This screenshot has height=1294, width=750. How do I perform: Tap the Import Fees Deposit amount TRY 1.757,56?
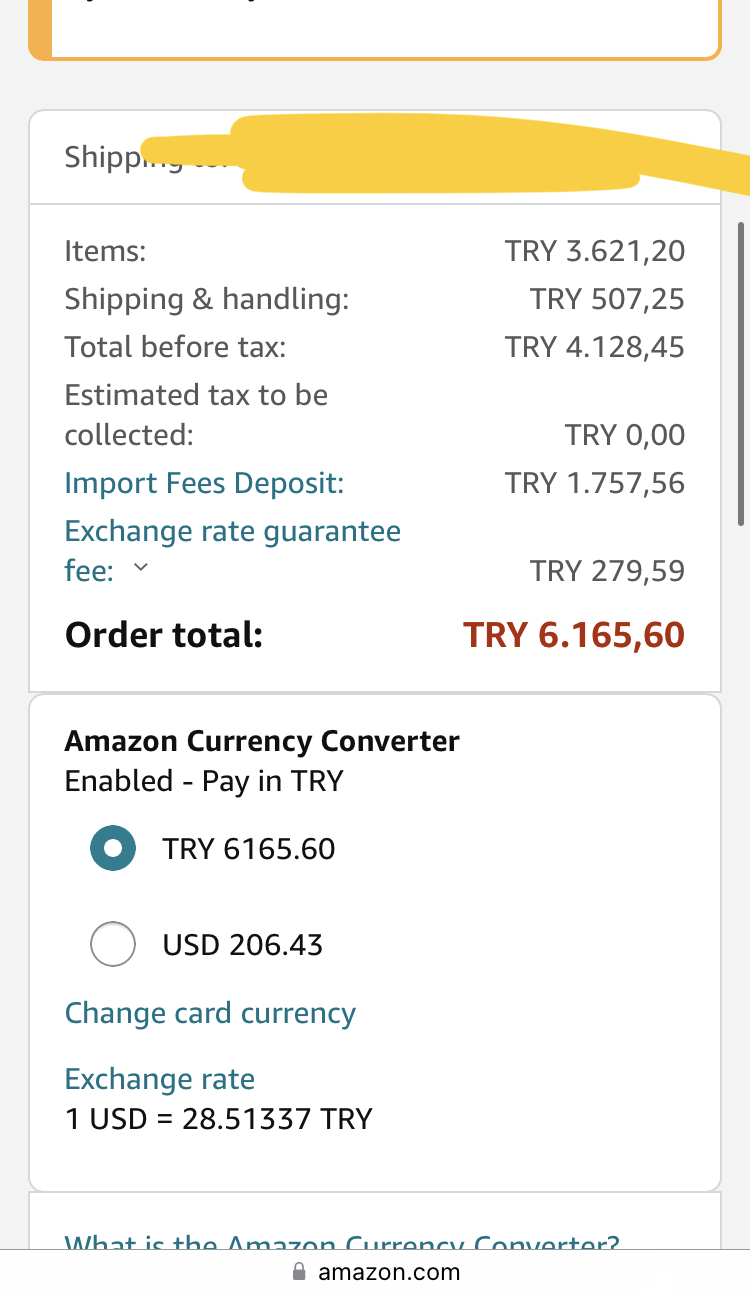click(595, 483)
